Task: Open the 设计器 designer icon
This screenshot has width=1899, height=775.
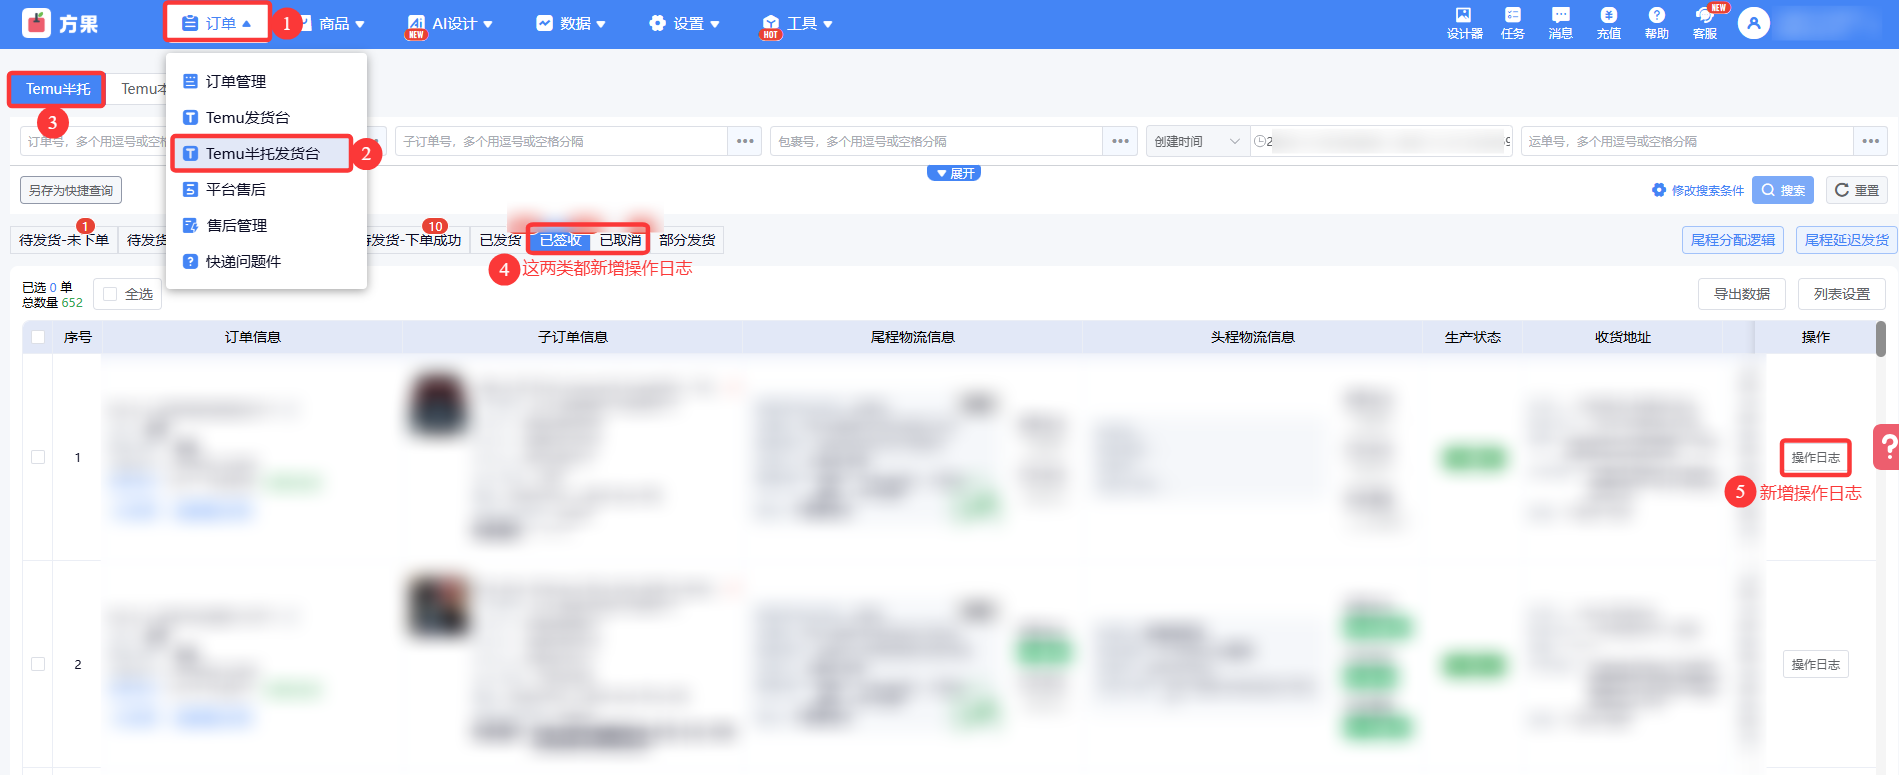Action: click(x=1464, y=23)
